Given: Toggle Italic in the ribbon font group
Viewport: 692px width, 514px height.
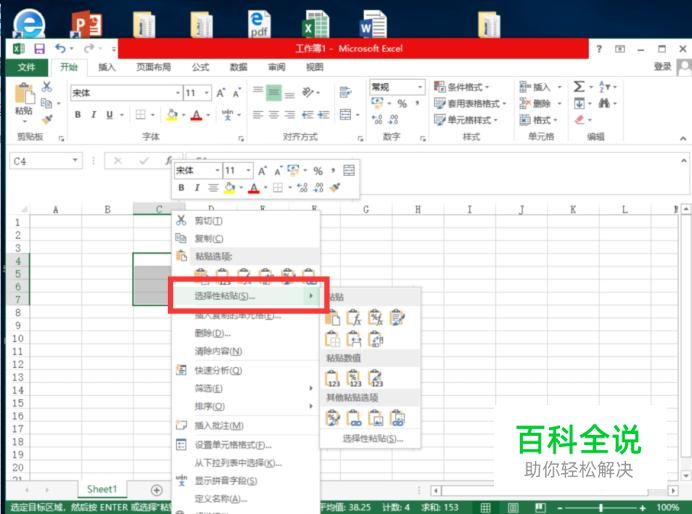Looking at the screenshot, I should click(x=93, y=115).
